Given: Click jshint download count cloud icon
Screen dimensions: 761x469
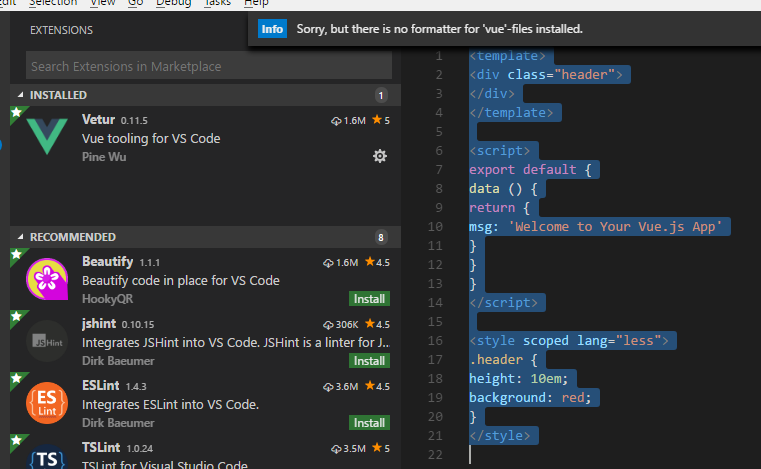Looking at the screenshot, I should pyautogui.click(x=329, y=324).
